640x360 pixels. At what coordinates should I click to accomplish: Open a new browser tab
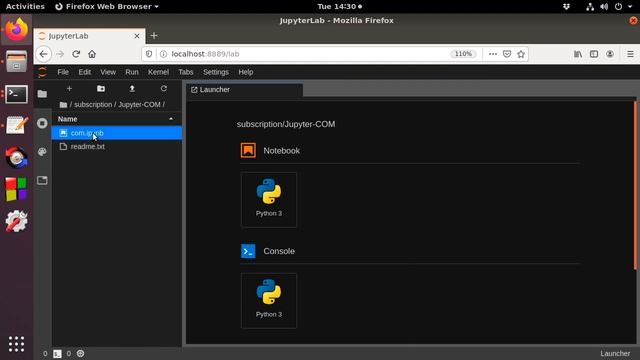(154, 36)
